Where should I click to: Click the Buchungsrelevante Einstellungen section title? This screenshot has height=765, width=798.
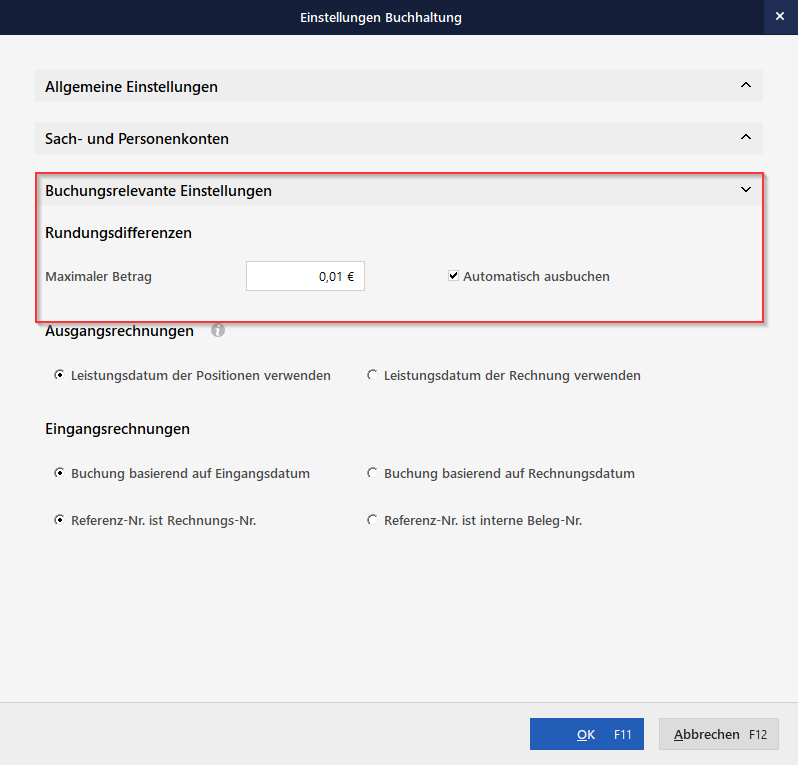coord(158,190)
